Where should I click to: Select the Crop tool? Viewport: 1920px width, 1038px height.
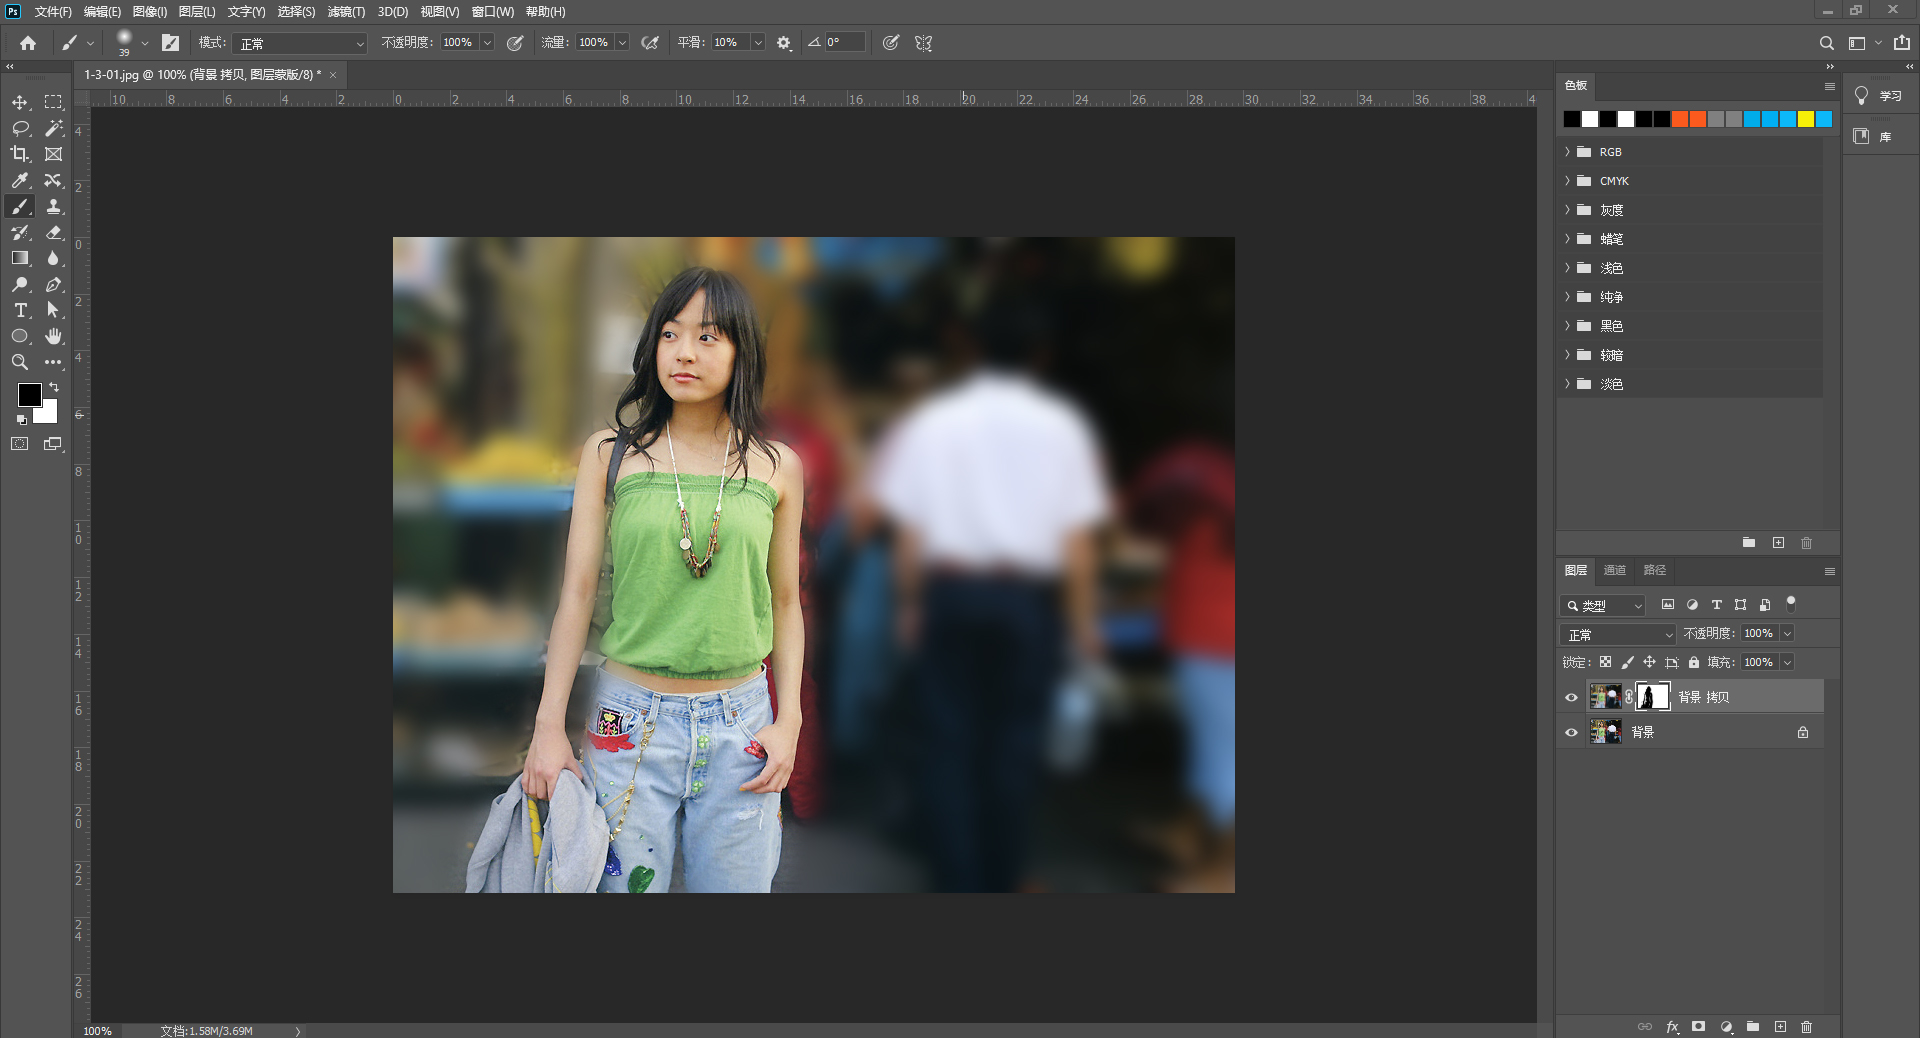pyautogui.click(x=20, y=154)
